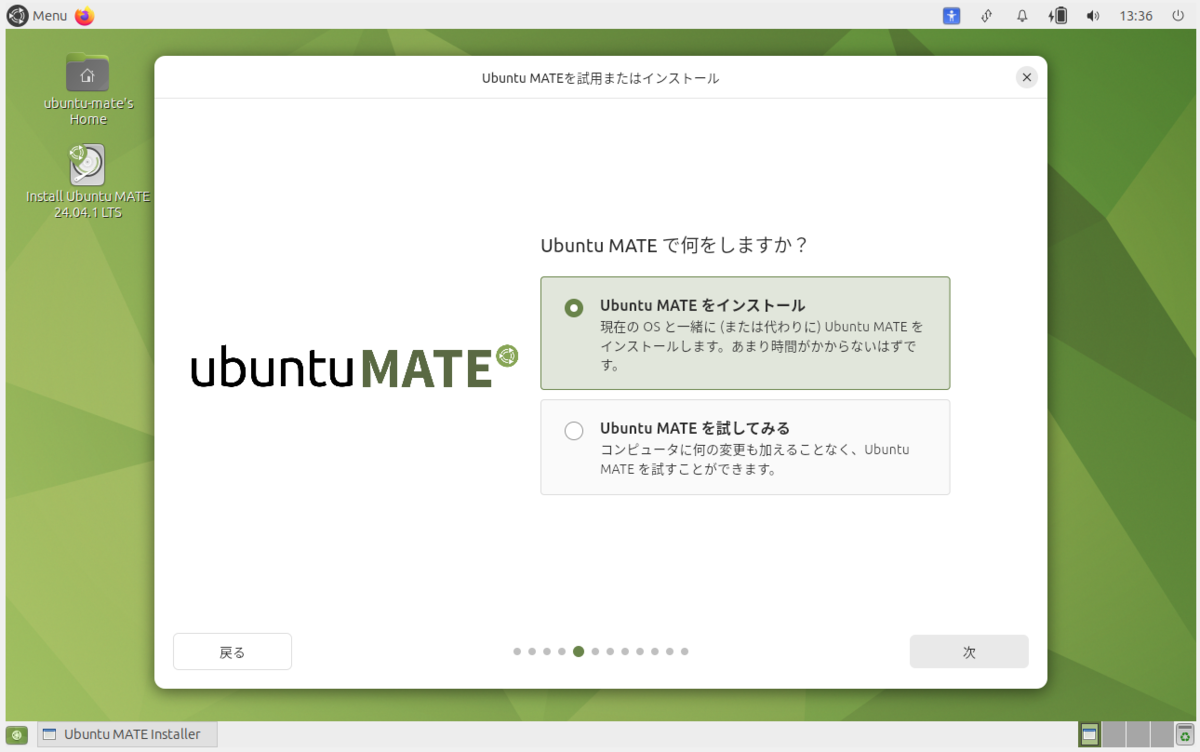Viewport: 1200px width, 752px height.
Task: Click the current step progress dot
Action: click(x=578, y=651)
